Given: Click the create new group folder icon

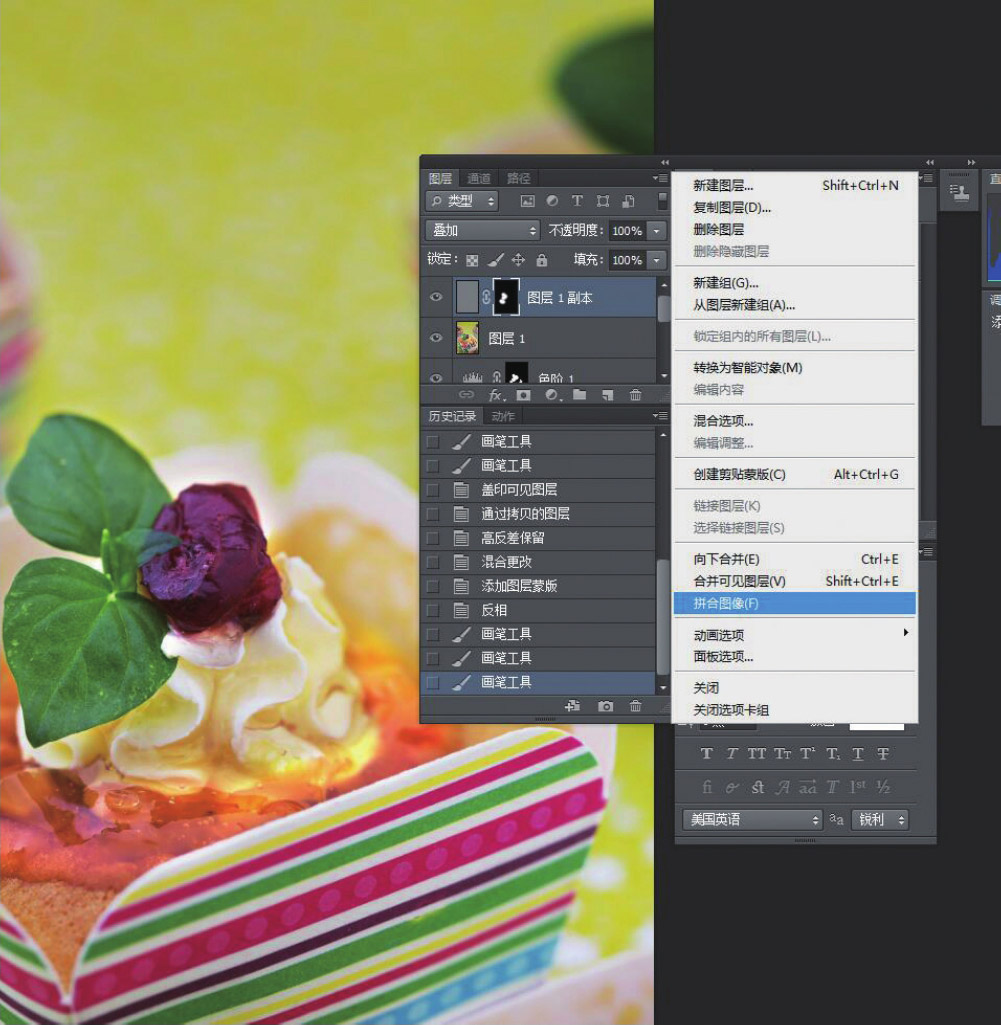Looking at the screenshot, I should click(x=579, y=395).
